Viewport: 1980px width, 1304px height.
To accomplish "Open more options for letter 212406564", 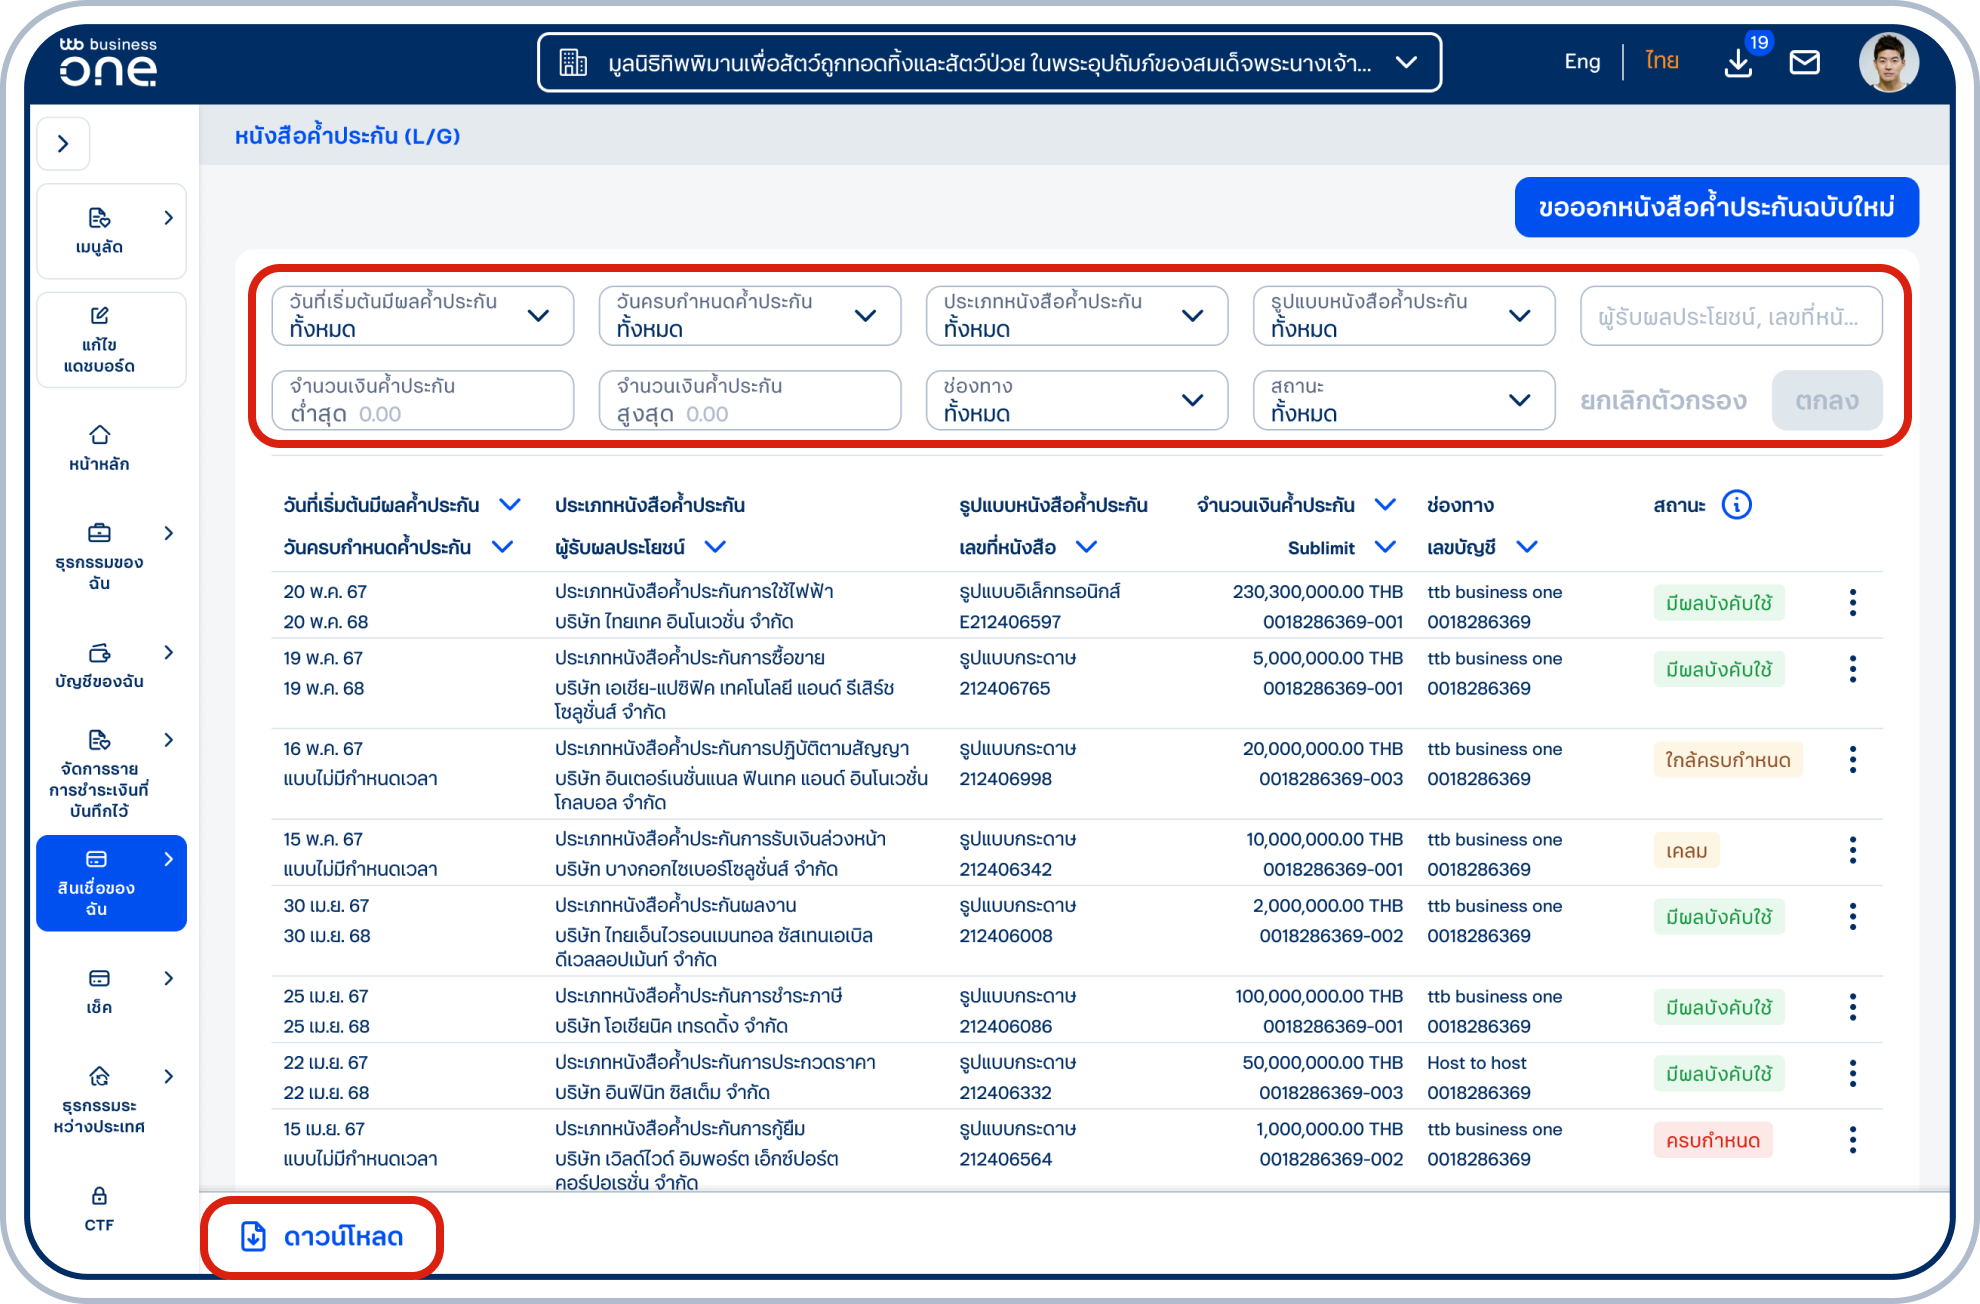I will point(1853,1140).
